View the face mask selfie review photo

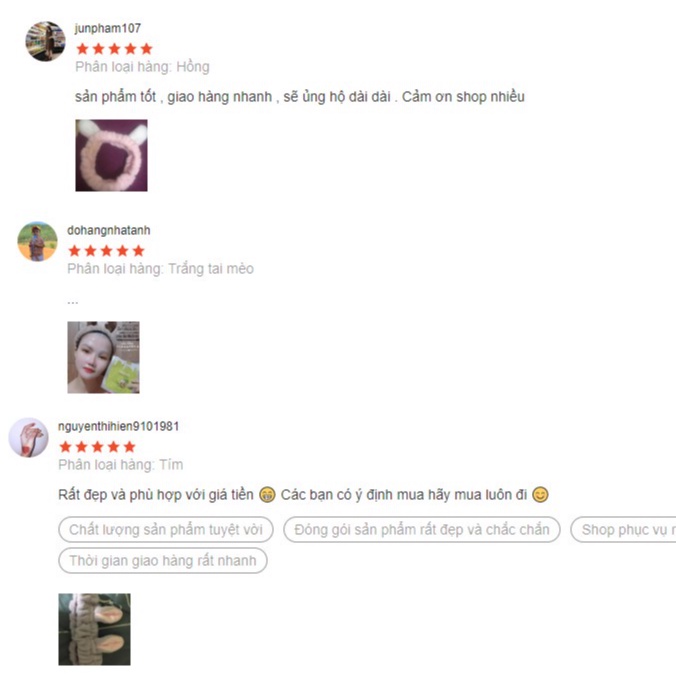coord(103,357)
